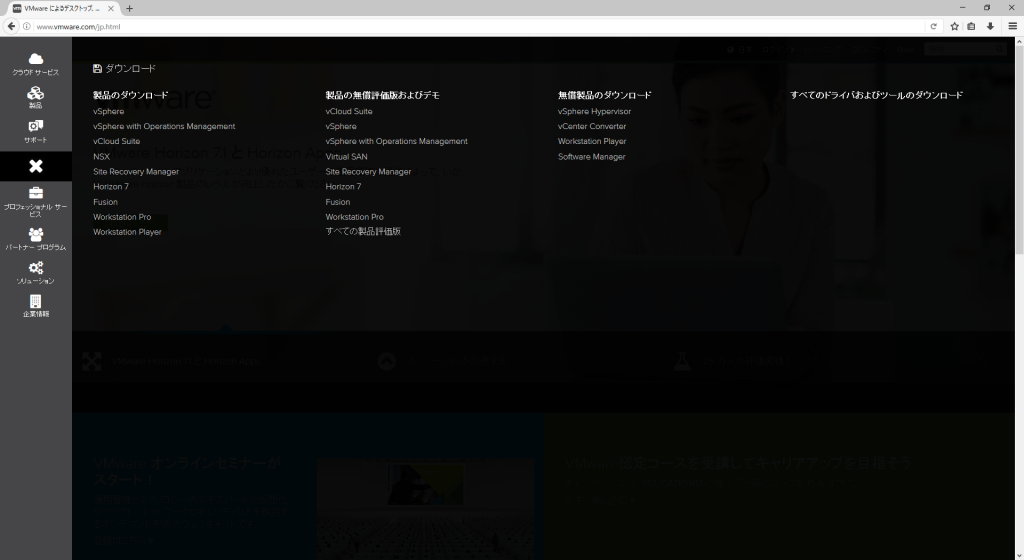The width and height of the screenshot is (1024, 560).
Task: Open Workstation Player under product downloads
Action: tap(127, 232)
